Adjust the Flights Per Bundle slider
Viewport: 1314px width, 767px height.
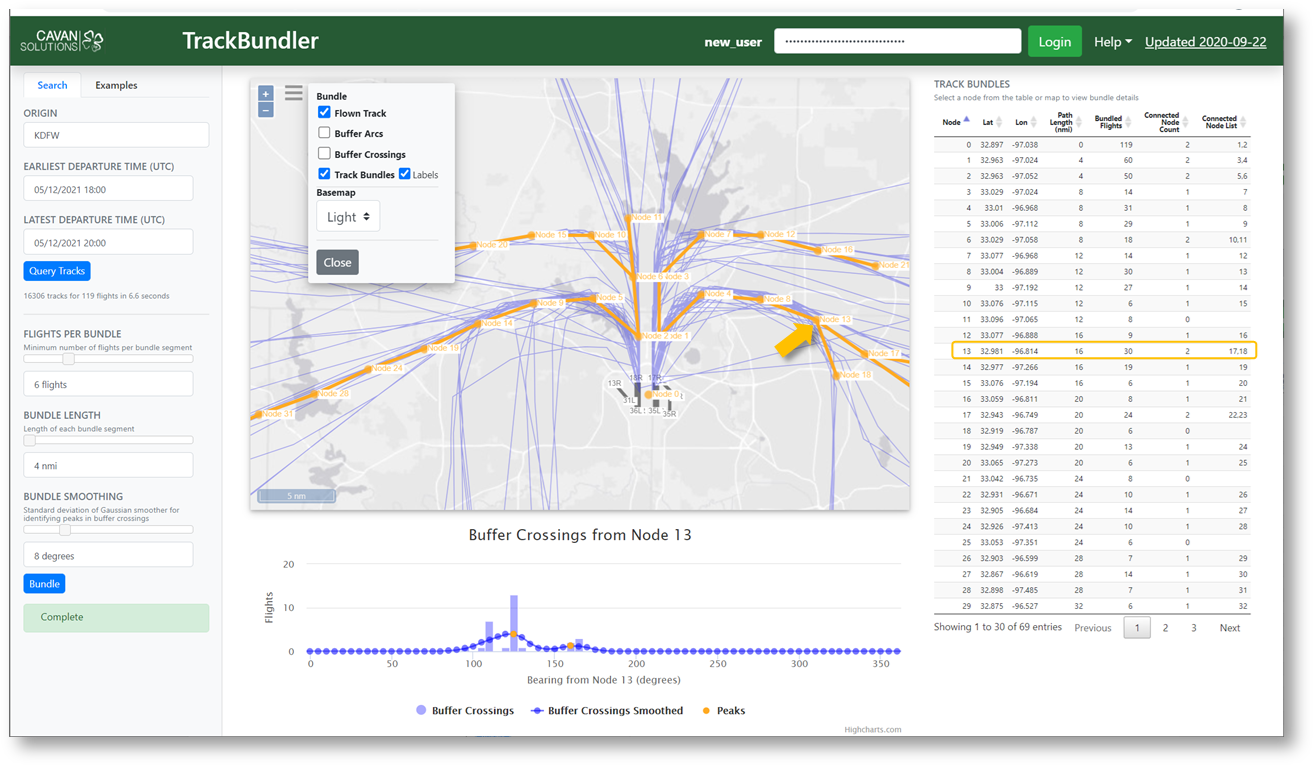pos(68,359)
